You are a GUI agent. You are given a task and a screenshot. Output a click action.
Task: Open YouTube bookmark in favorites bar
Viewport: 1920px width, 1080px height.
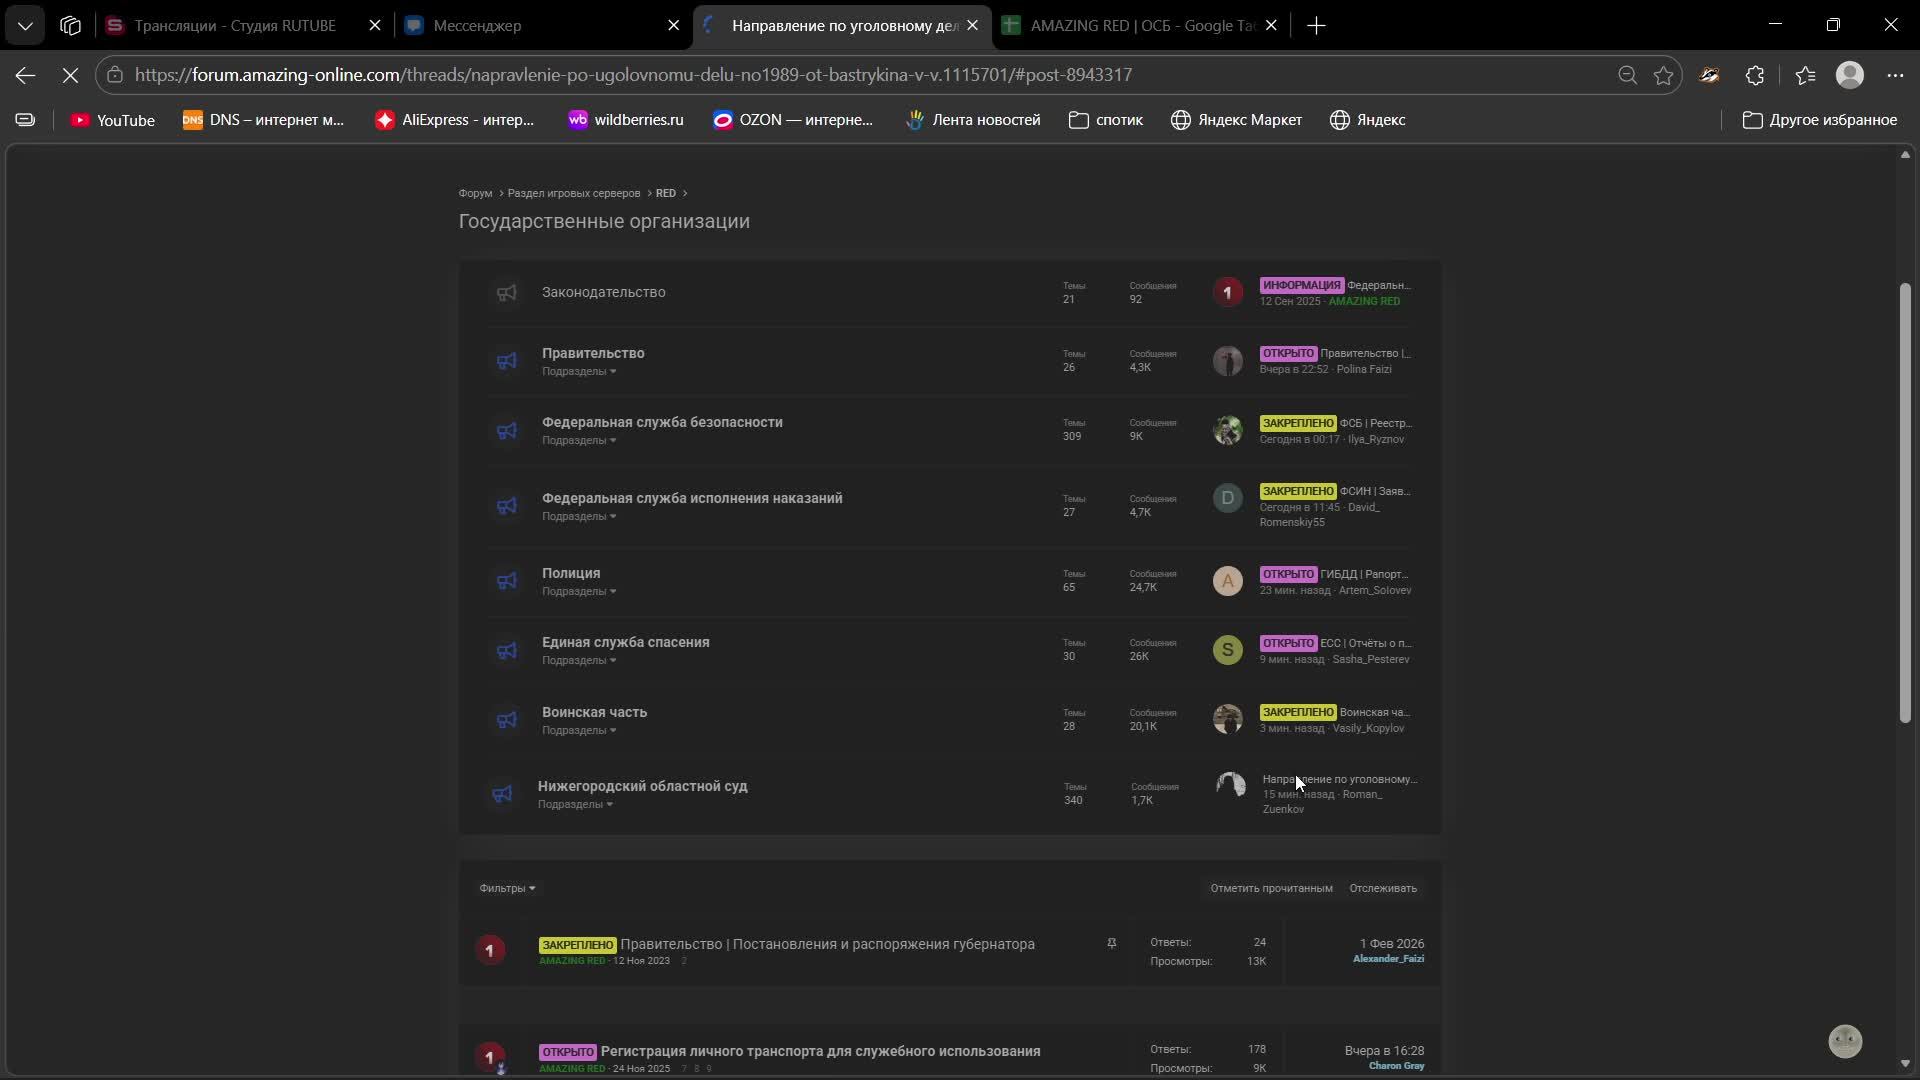coord(112,120)
